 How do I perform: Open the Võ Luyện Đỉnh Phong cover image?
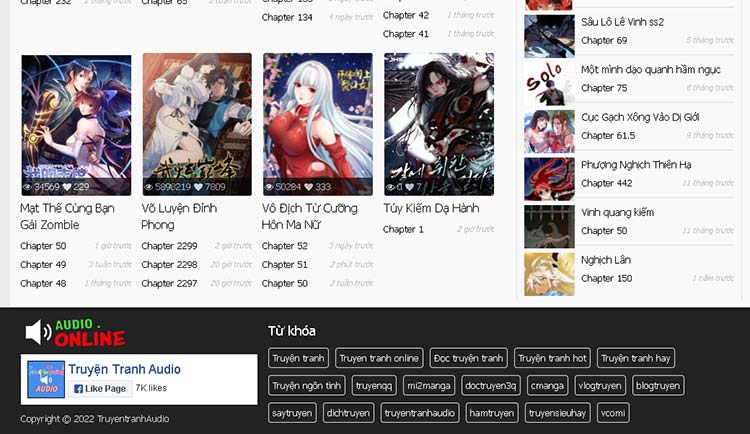197,124
